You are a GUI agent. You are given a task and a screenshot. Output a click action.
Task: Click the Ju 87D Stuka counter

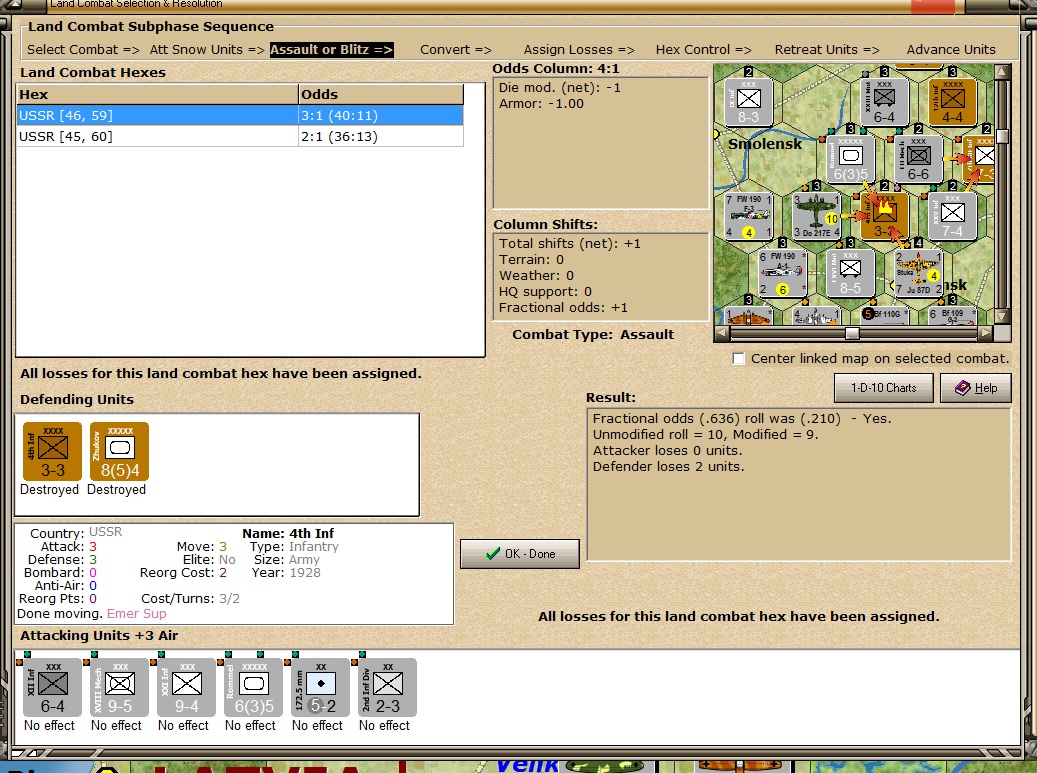tap(918, 273)
